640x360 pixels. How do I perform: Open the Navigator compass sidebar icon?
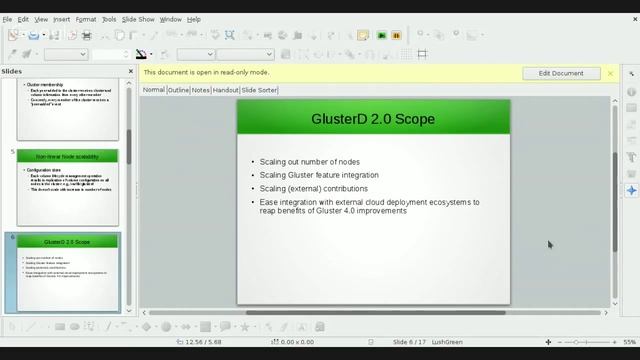click(631, 190)
